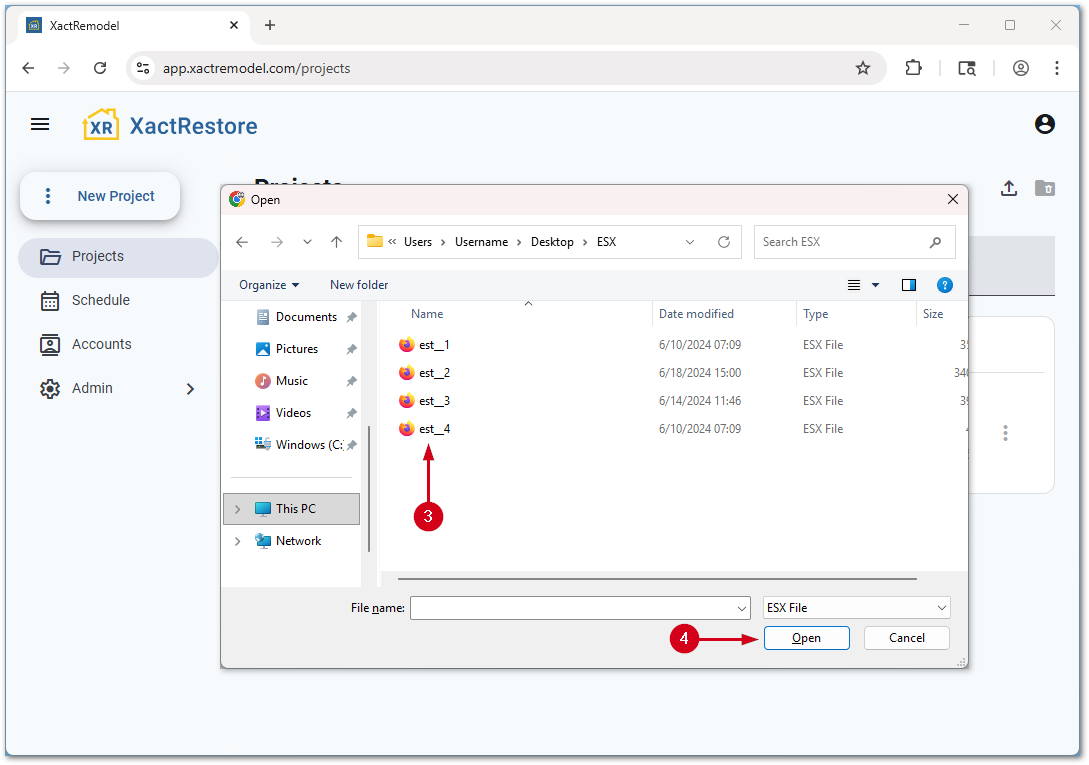Go to Accounts in sidebar
This screenshot has height=765, width=1089.
point(101,344)
